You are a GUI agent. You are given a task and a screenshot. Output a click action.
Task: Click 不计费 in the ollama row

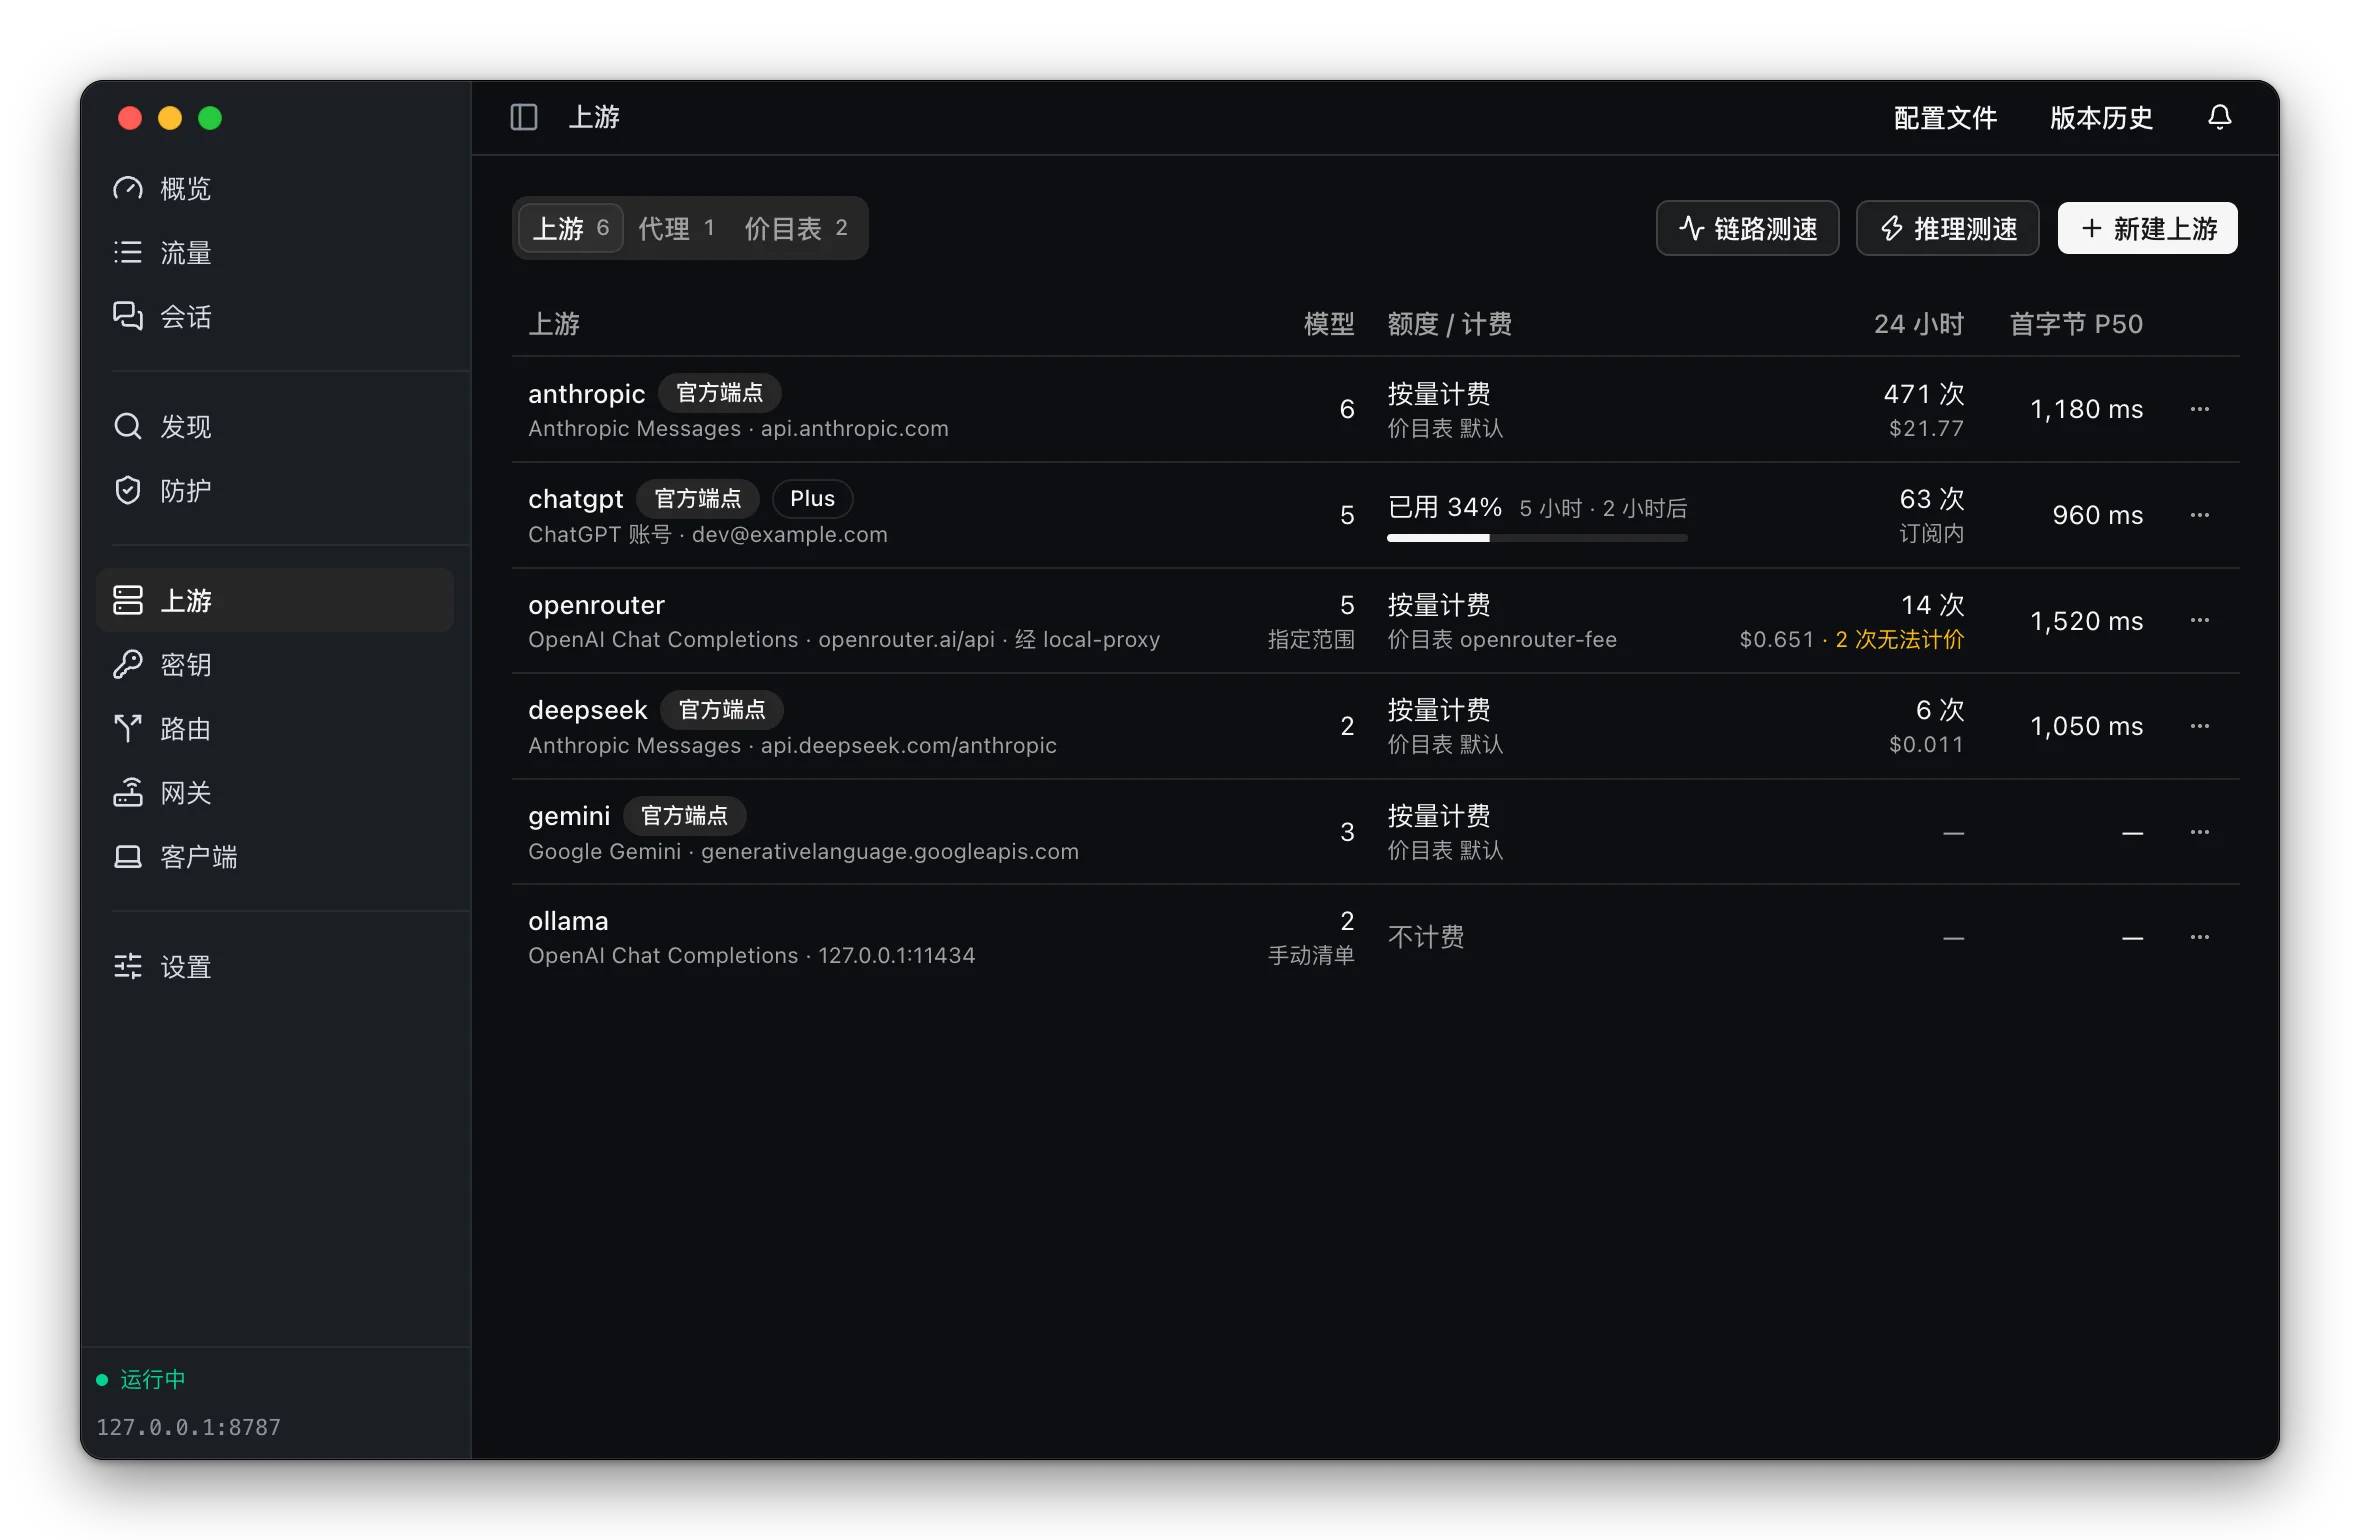(1426, 937)
